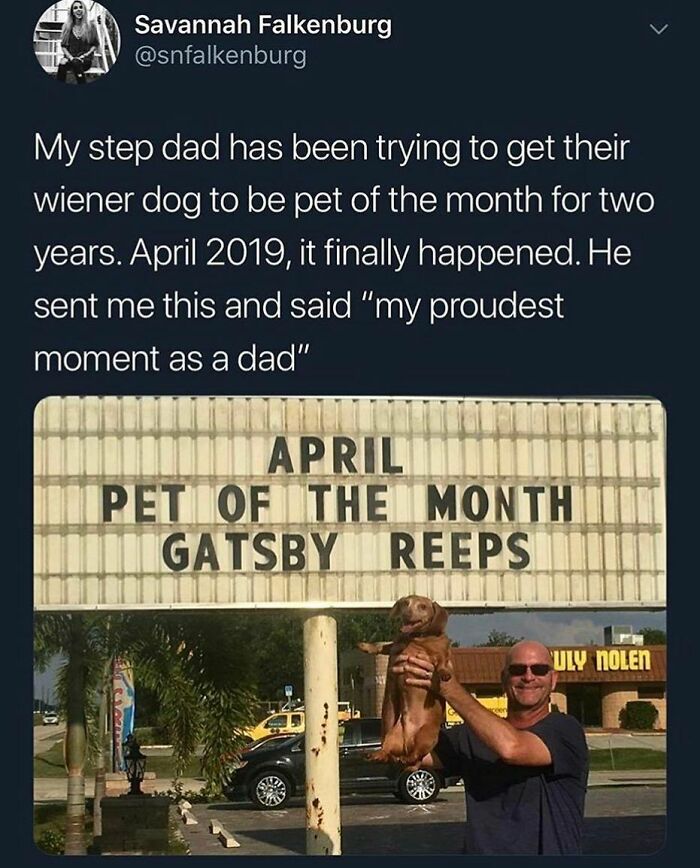The height and width of the screenshot is (868, 700).
Task: Open the @snfalkenburg handle link
Action: [220, 55]
